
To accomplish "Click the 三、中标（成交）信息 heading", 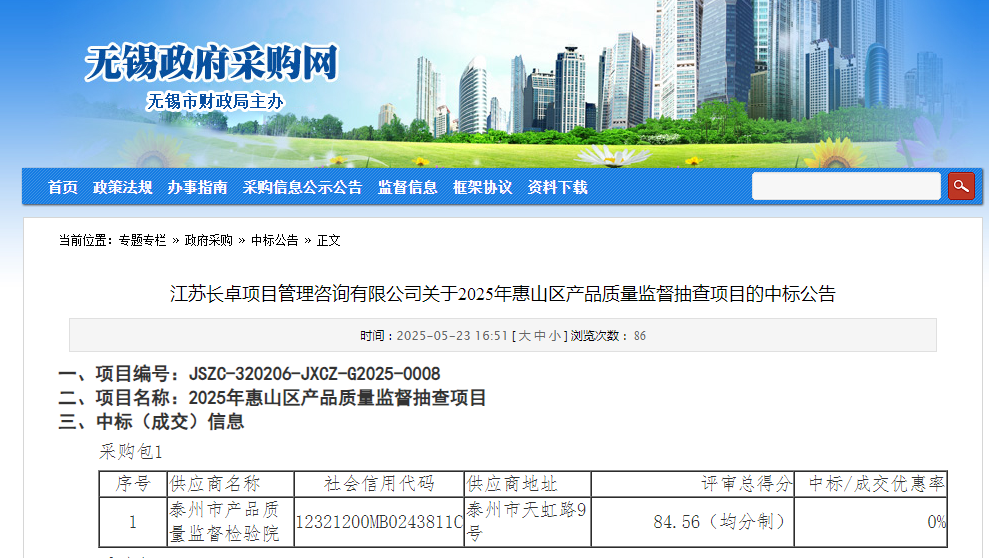I will coord(151,422).
